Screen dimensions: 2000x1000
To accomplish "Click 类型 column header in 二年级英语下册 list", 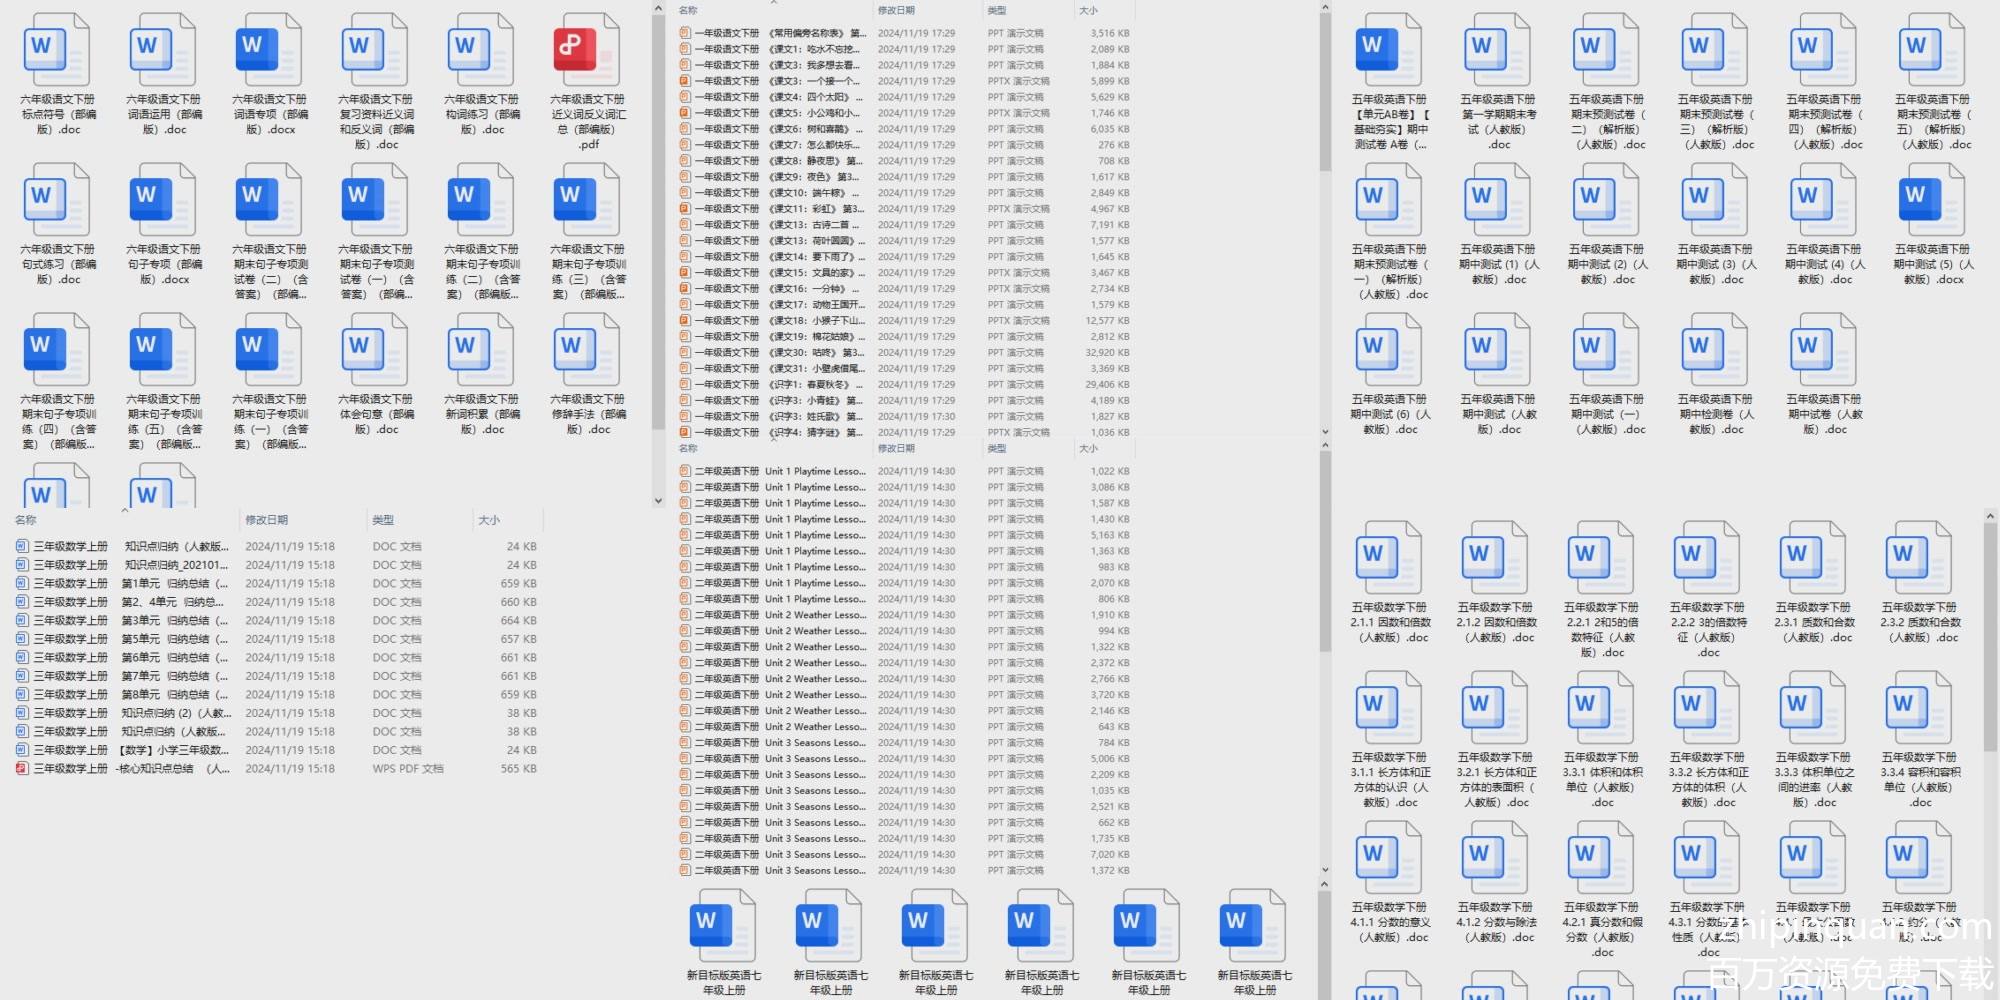I will pos(997,448).
